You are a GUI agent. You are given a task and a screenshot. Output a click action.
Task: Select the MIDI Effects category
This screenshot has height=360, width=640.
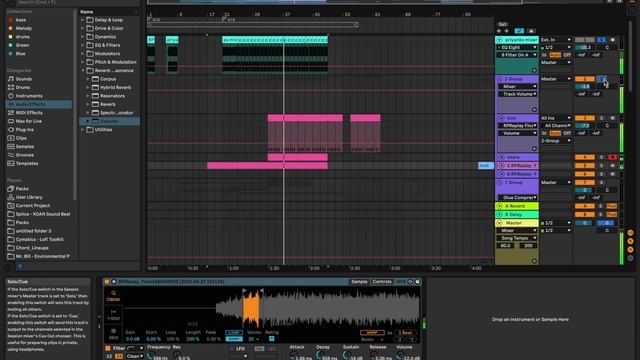coord(29,113)
